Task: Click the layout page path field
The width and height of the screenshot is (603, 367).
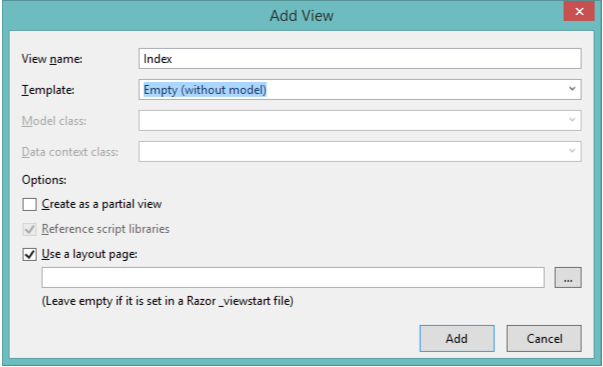Action: click(293, 277)
